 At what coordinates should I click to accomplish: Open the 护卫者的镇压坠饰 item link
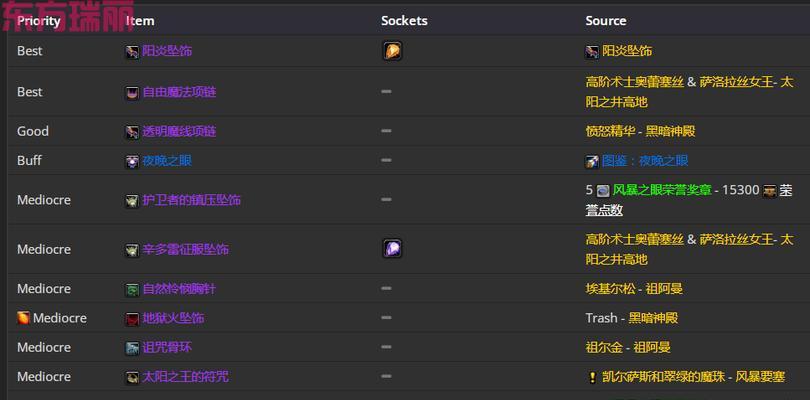(191, 200)
